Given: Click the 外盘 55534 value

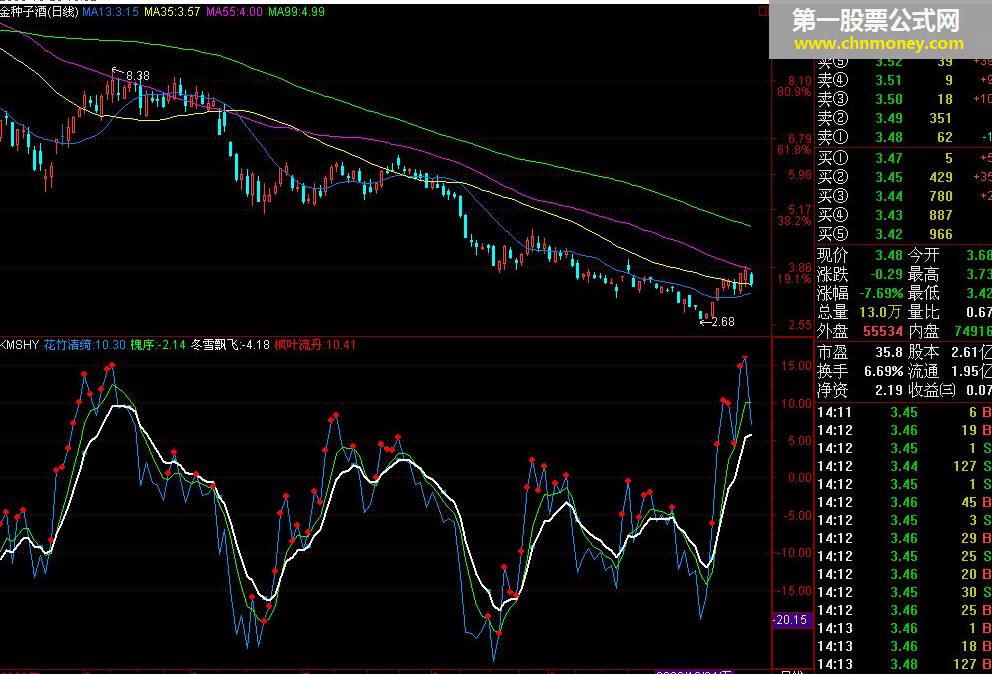Looking at the screenshot, I should (x=883, y=331).
